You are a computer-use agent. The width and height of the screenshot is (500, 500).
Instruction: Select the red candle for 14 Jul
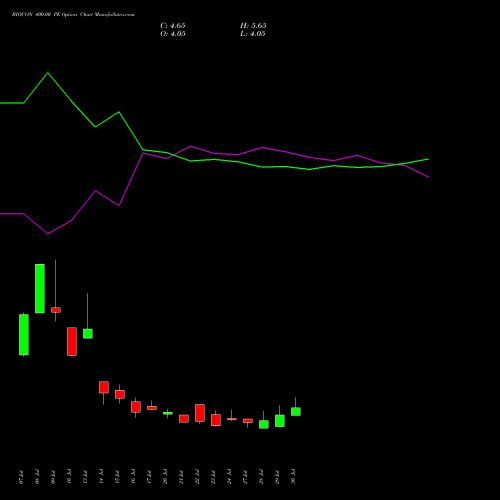(104, 387)
